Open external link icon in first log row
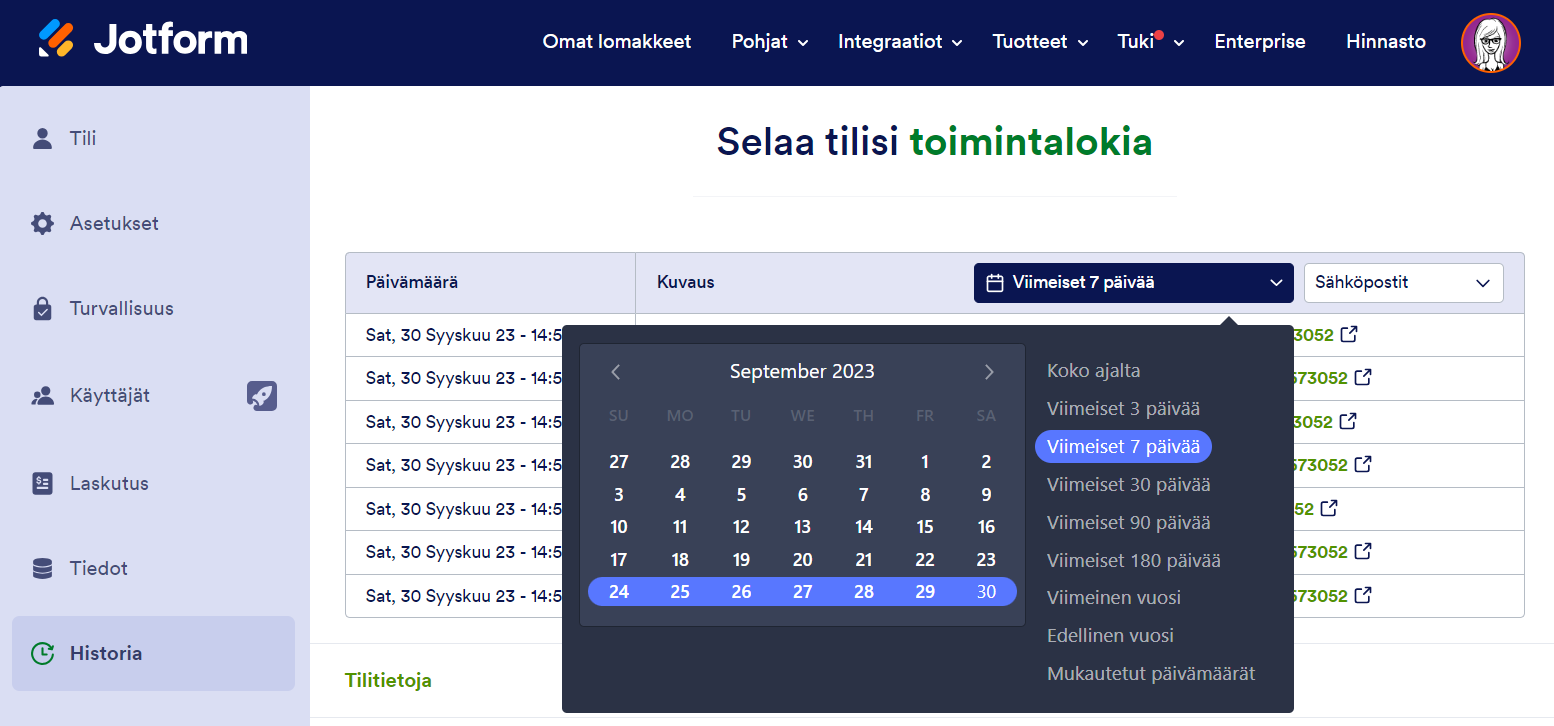 coord(1349,334)
